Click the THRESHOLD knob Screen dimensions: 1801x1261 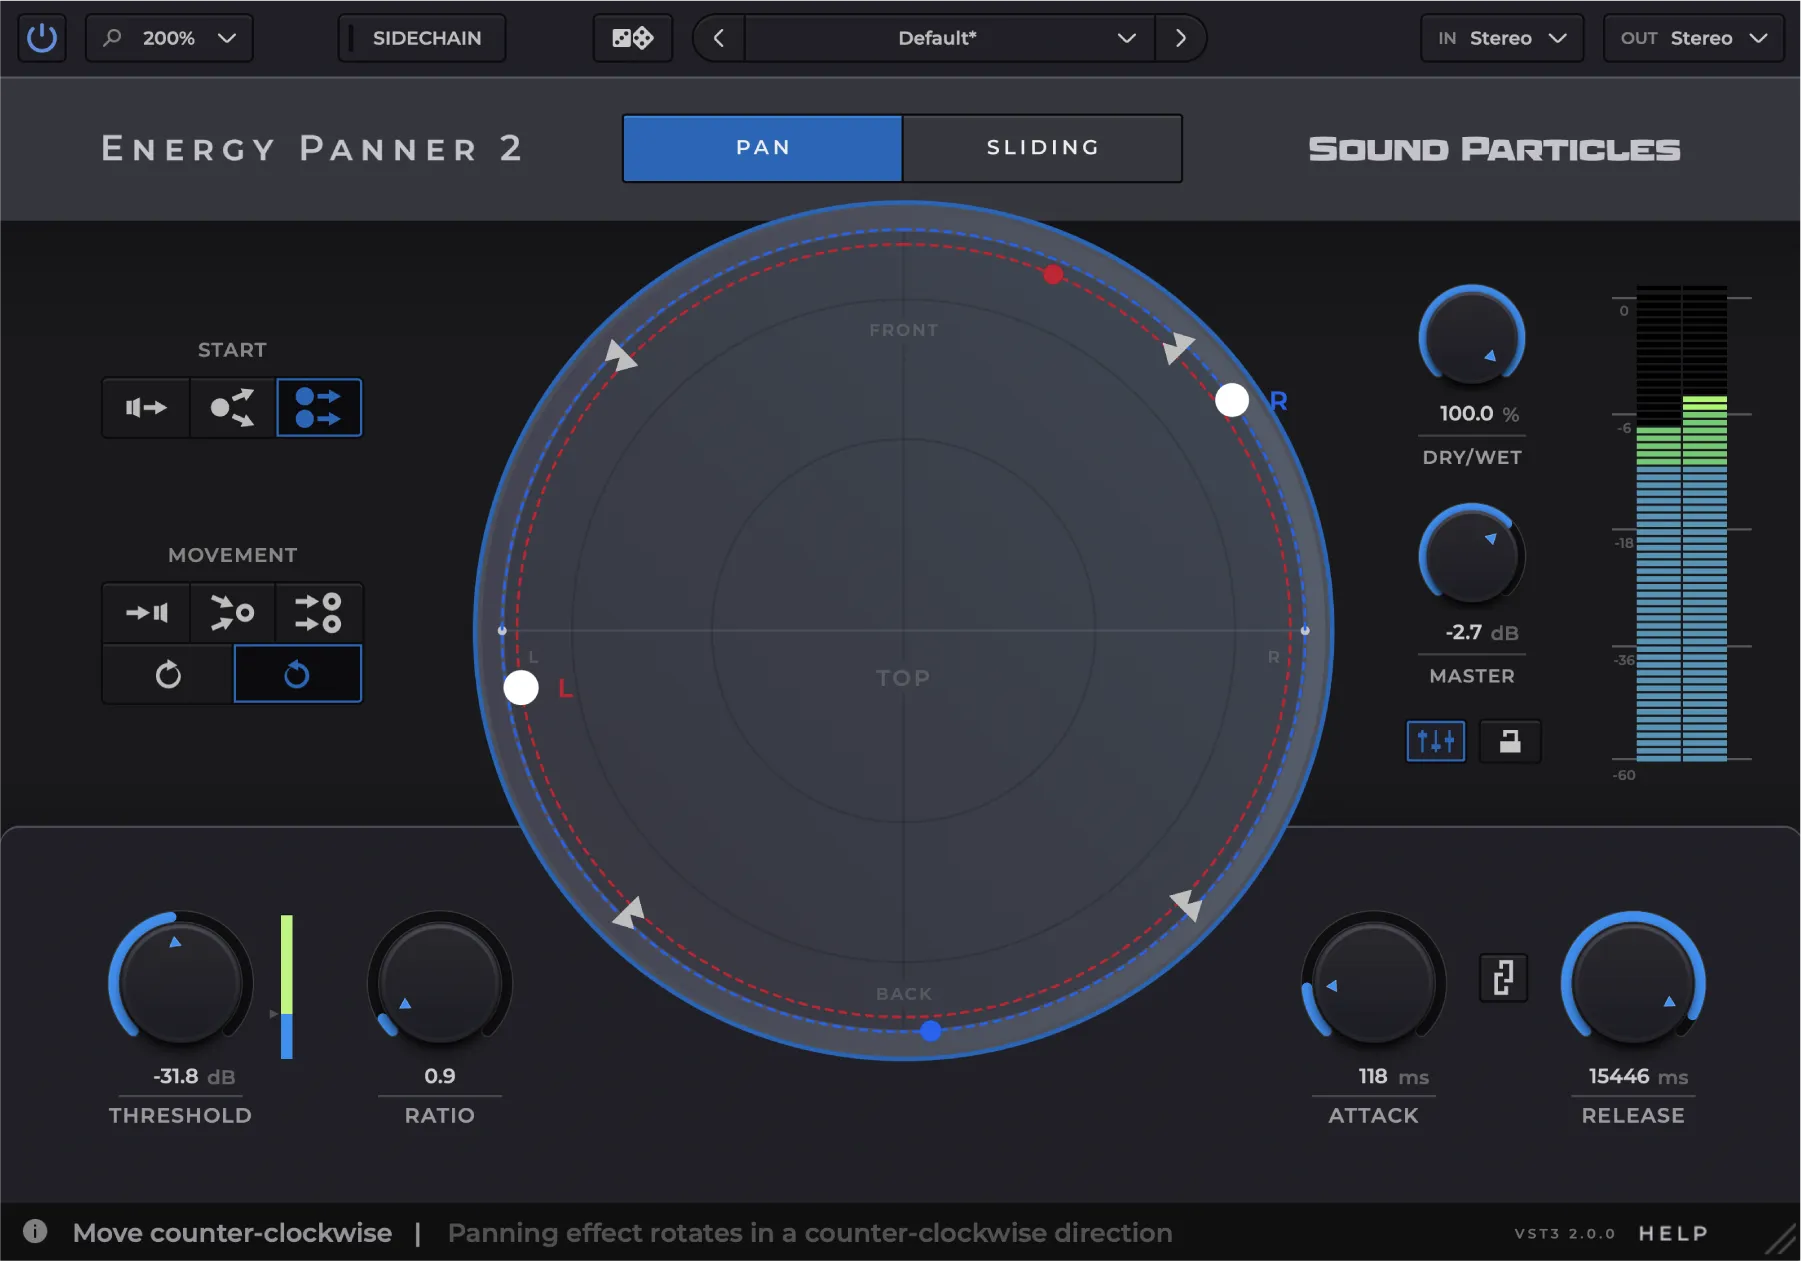[x=180, y=982]
